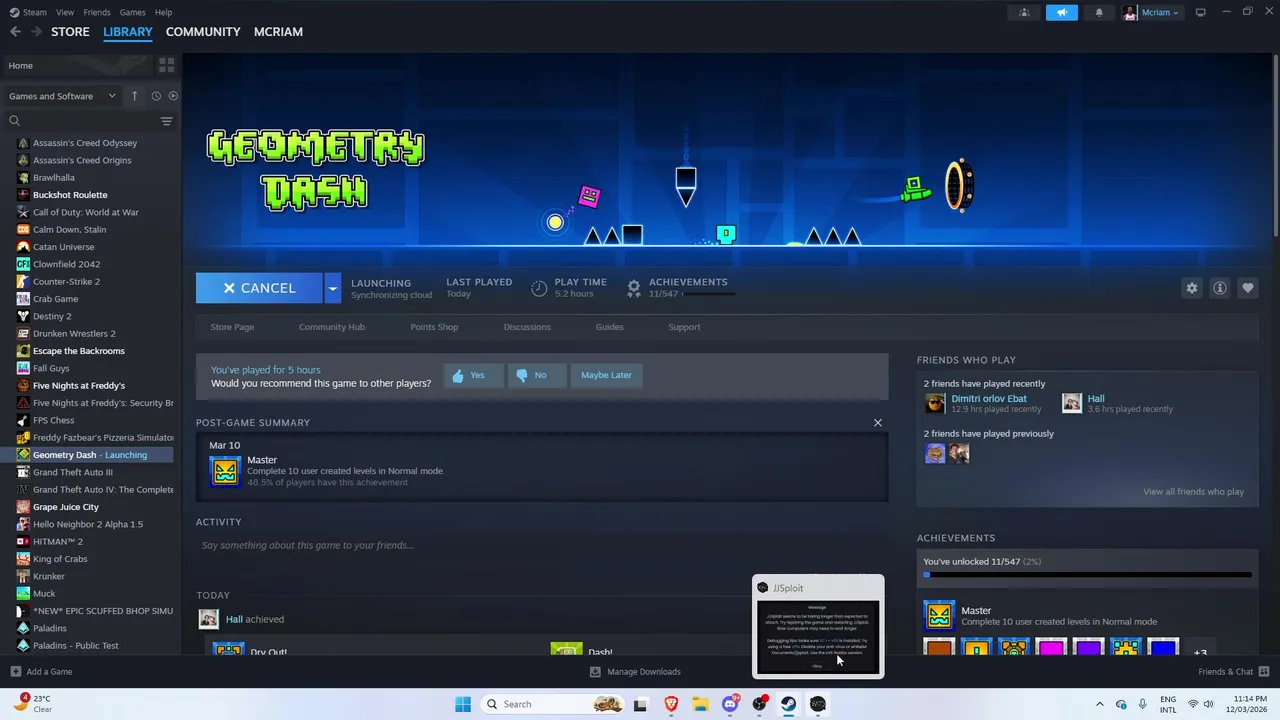The width and height of the screenshot is (1280, 720).
Task: Click Add a Game
Action: (x=41, y=672)
